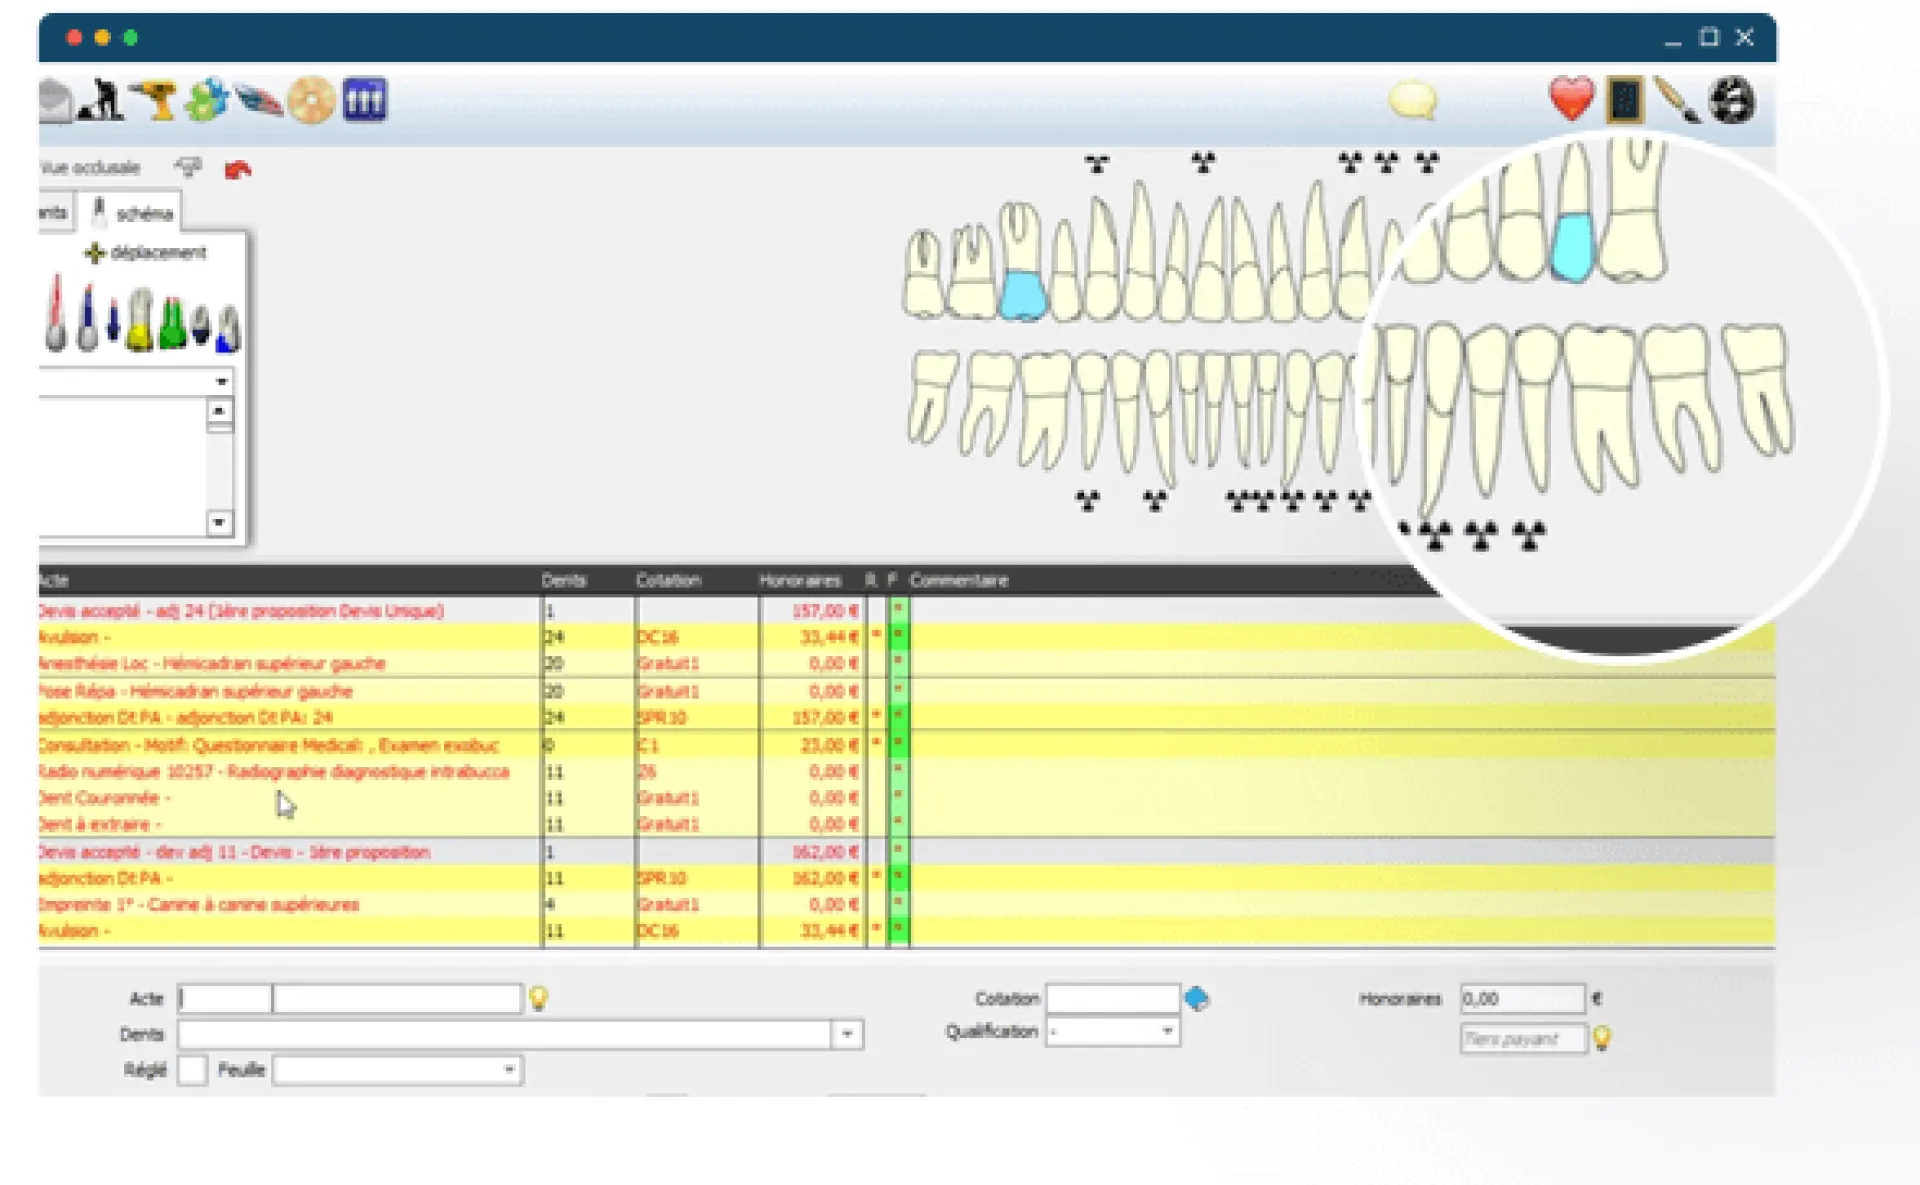Select the paintbrush icon in top toolbar

coord(1677,101)
